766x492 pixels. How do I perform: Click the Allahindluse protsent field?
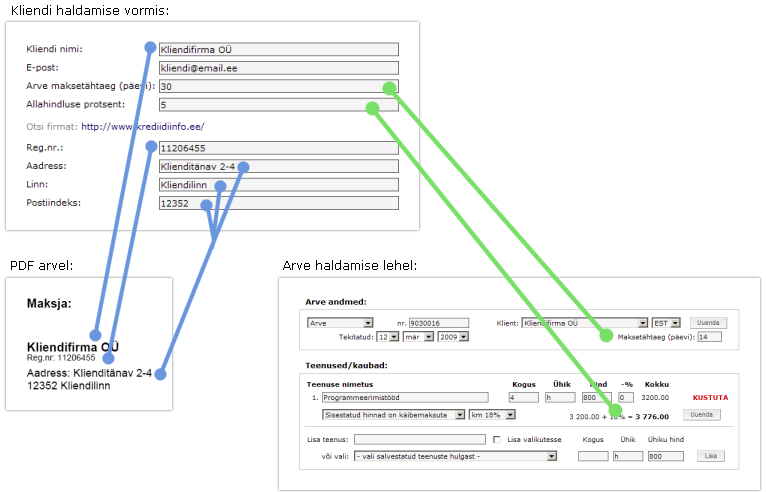pyautogui.click(x=278, y=105)
